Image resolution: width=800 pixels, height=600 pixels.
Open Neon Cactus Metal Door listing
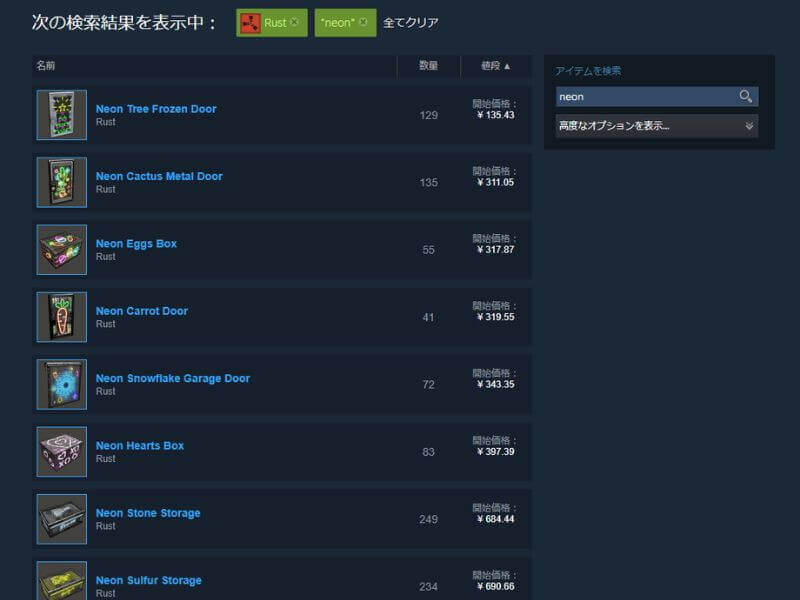(x=159, y=176)
